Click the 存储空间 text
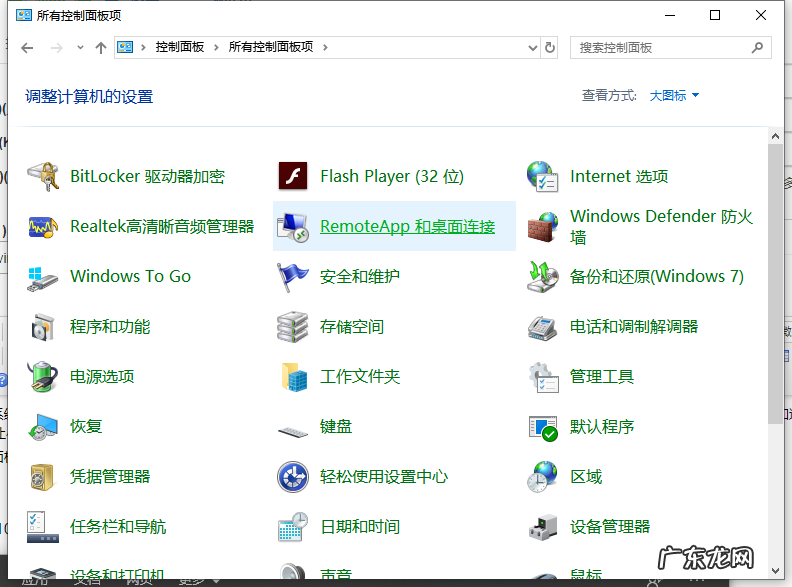This screenshot has height=587, width=792. [x=352, y=327]
